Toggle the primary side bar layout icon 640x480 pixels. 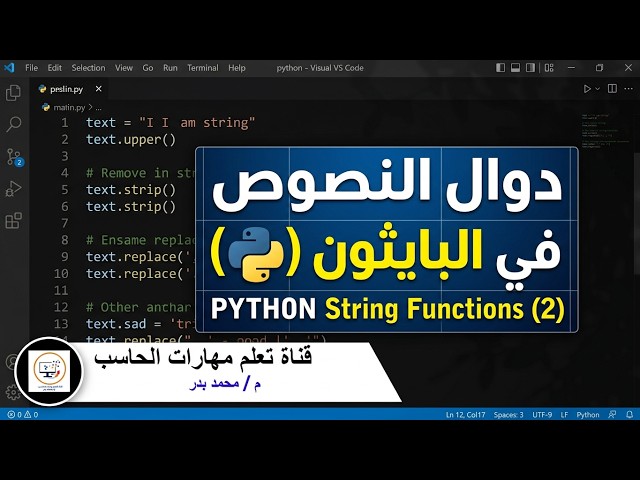click(x=500, y=68)
